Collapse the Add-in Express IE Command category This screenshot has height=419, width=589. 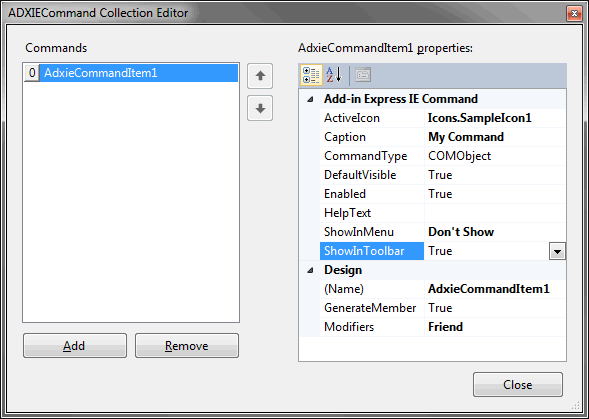[x=310, y=99]
